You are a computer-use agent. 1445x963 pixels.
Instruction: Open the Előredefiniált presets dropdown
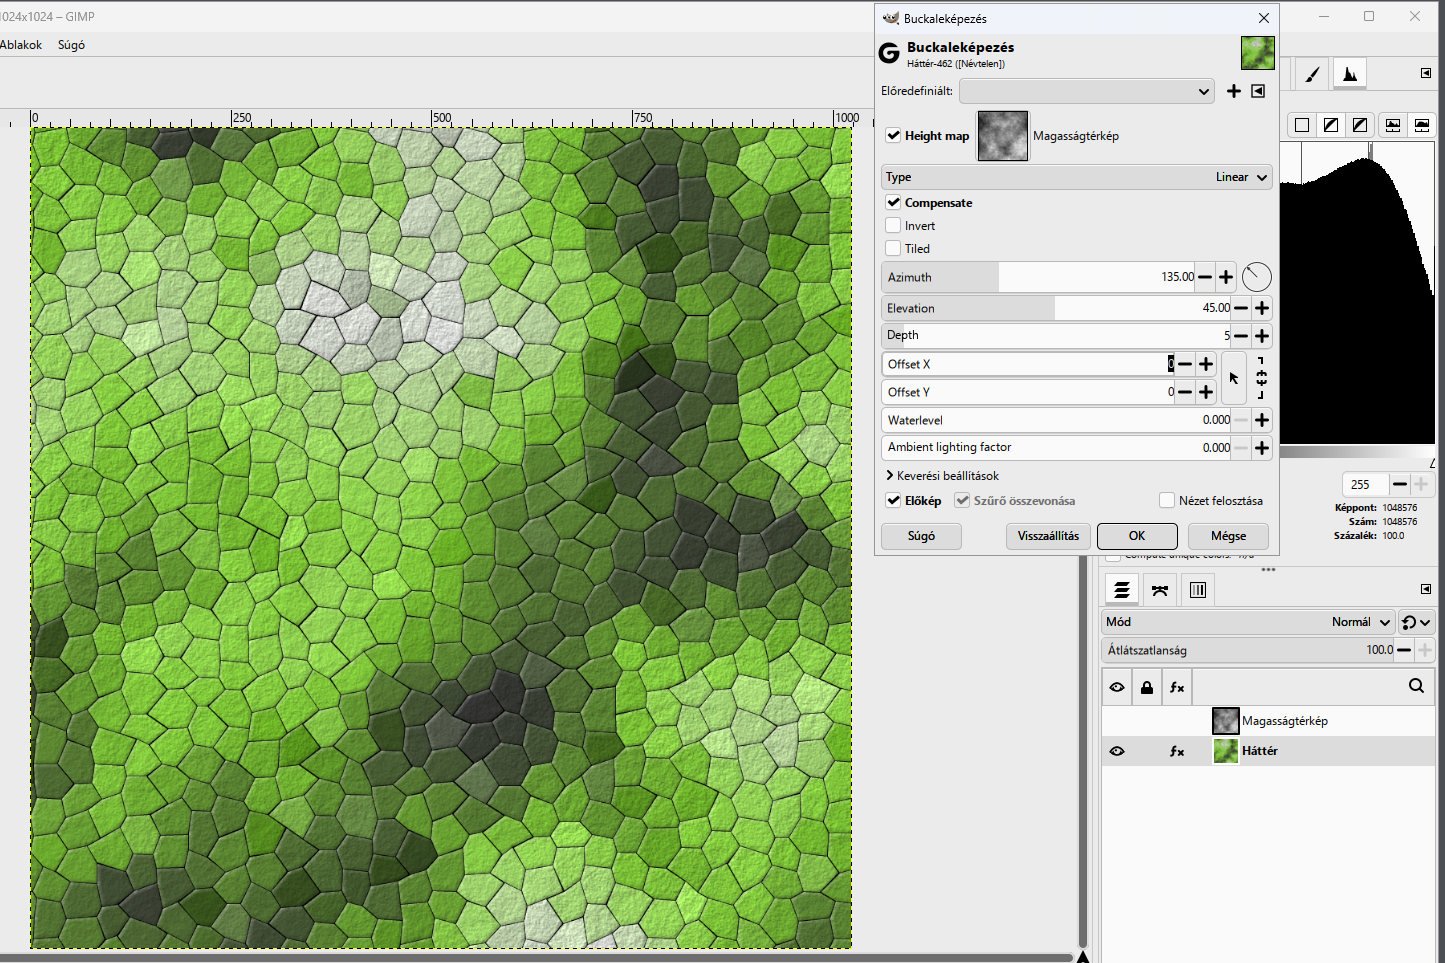(1087, 91)
